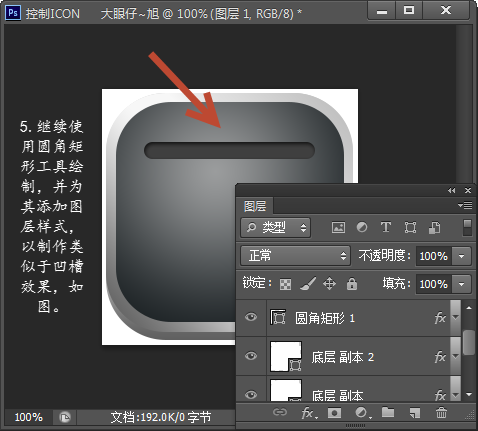Screen dimensions: 478x431
Task: Click fx indicator on 底层 副本 layer
Action: point(440,396)
